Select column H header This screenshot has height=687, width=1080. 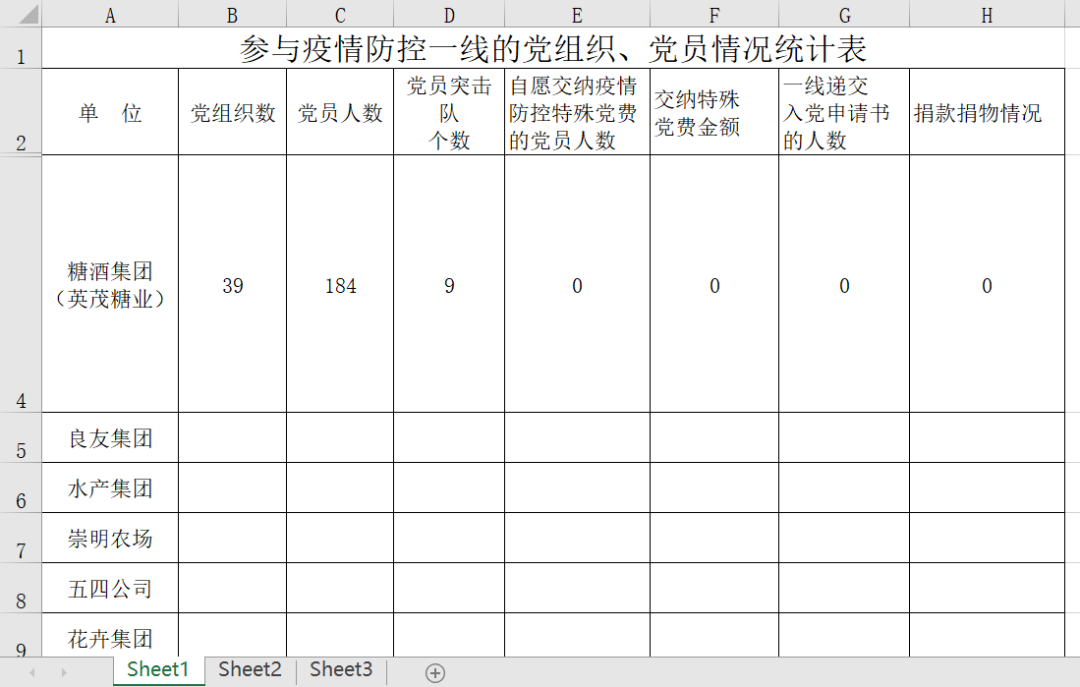tap(987, 14)
